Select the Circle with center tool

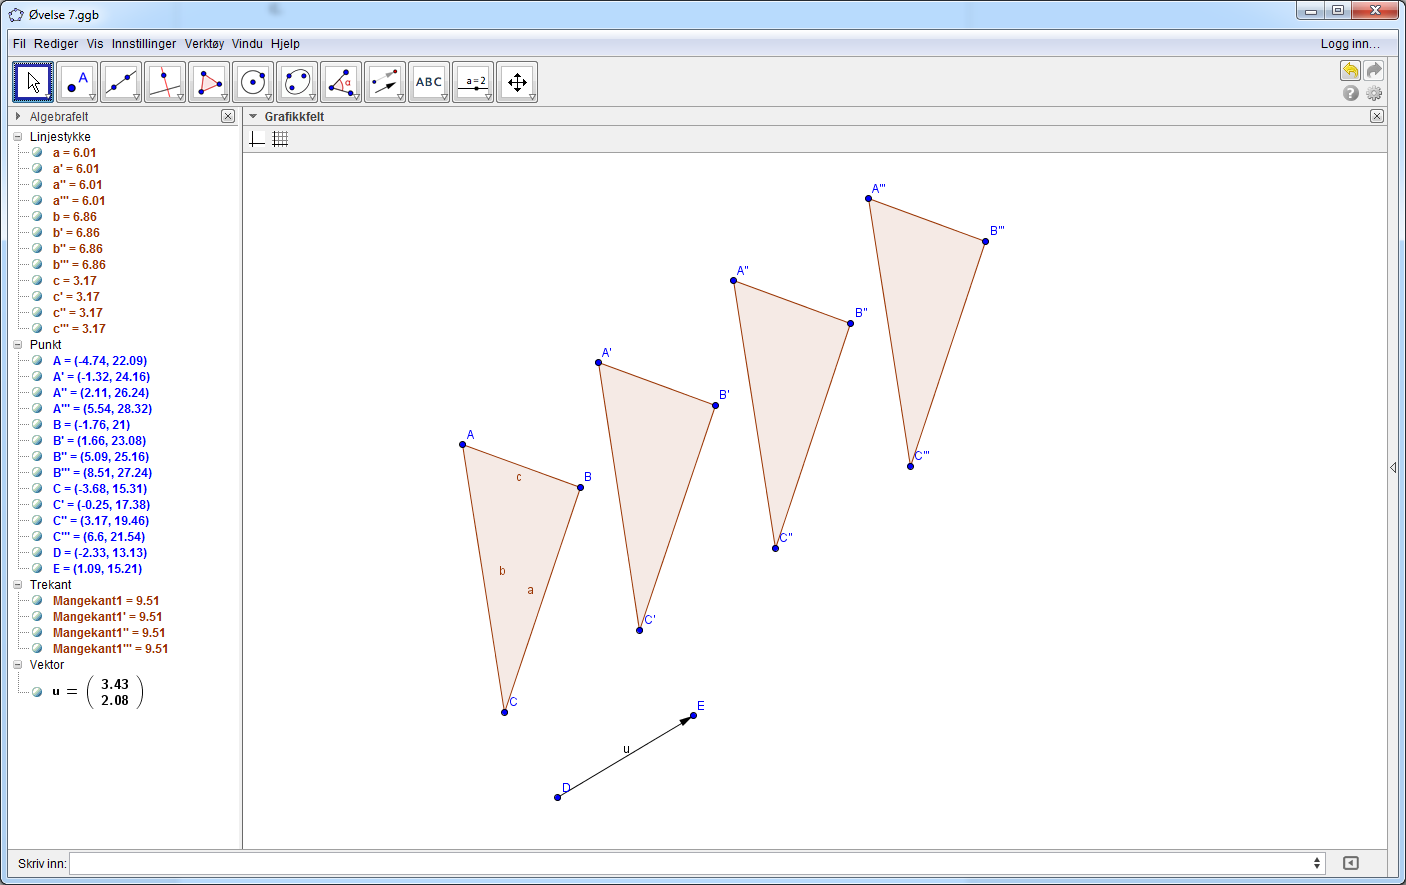tap(253, 82)
